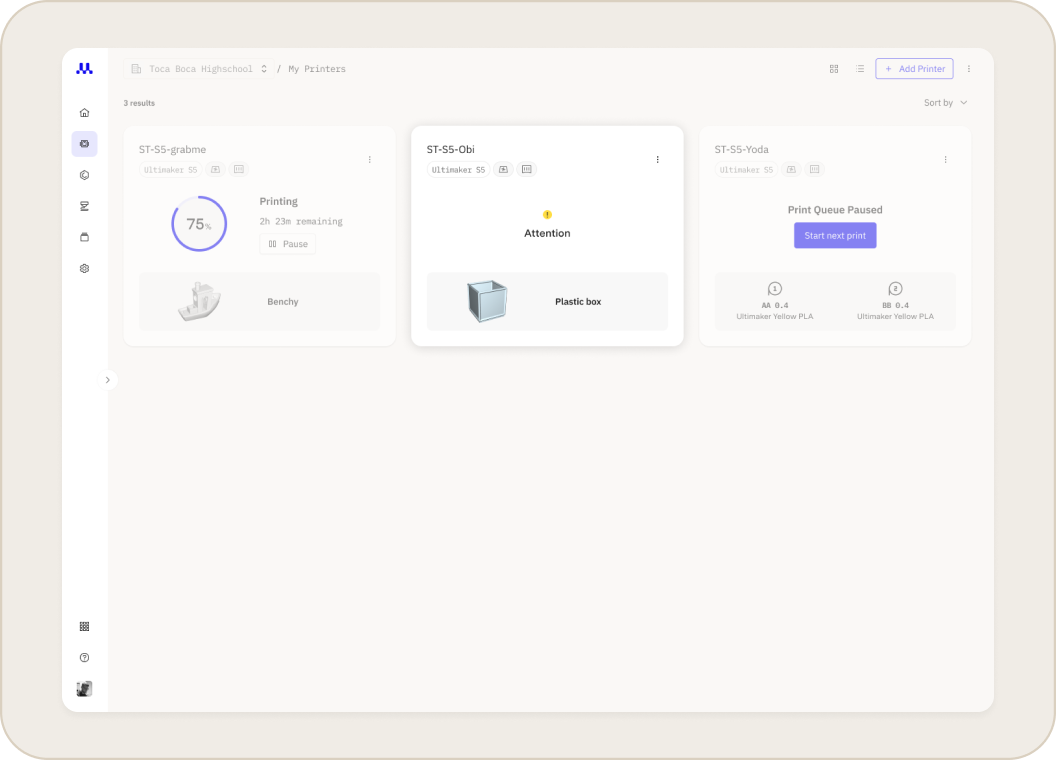
Task: Click extruder 1 icon on ST-S5-Yoda
Action: tap(774, 289)
